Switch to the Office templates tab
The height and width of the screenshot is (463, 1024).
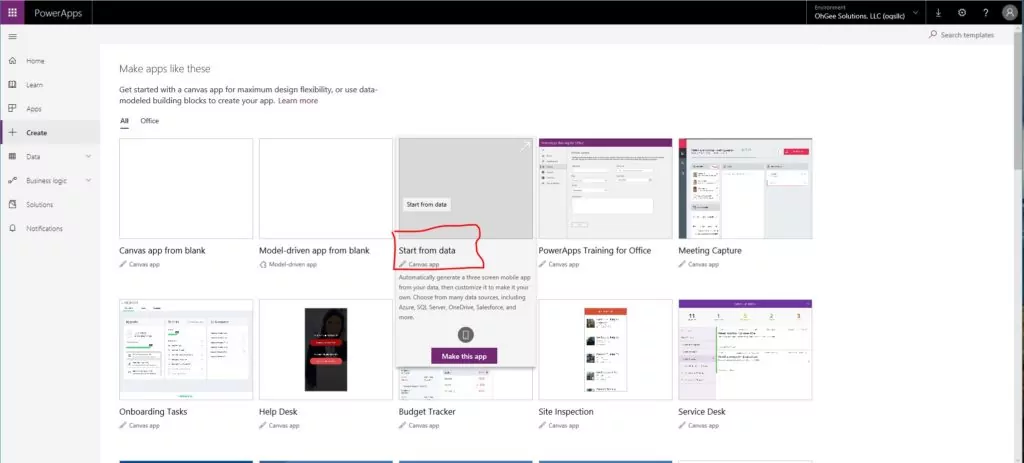(150, 121)
